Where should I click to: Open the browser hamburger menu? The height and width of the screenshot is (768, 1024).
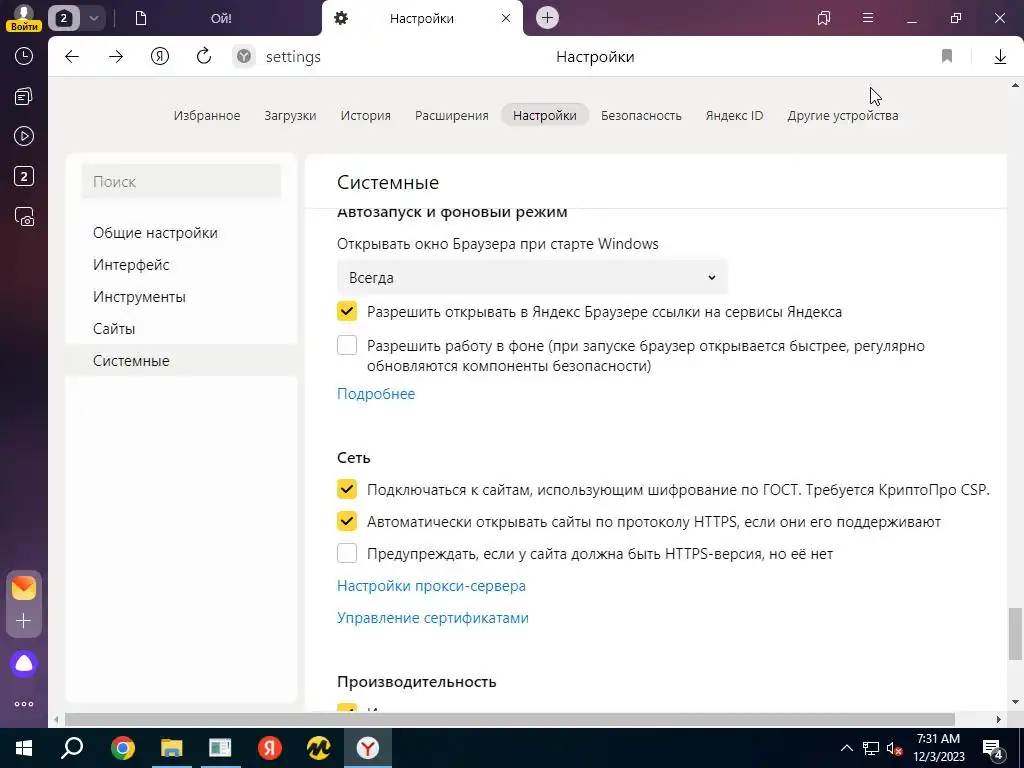(868, 18)
